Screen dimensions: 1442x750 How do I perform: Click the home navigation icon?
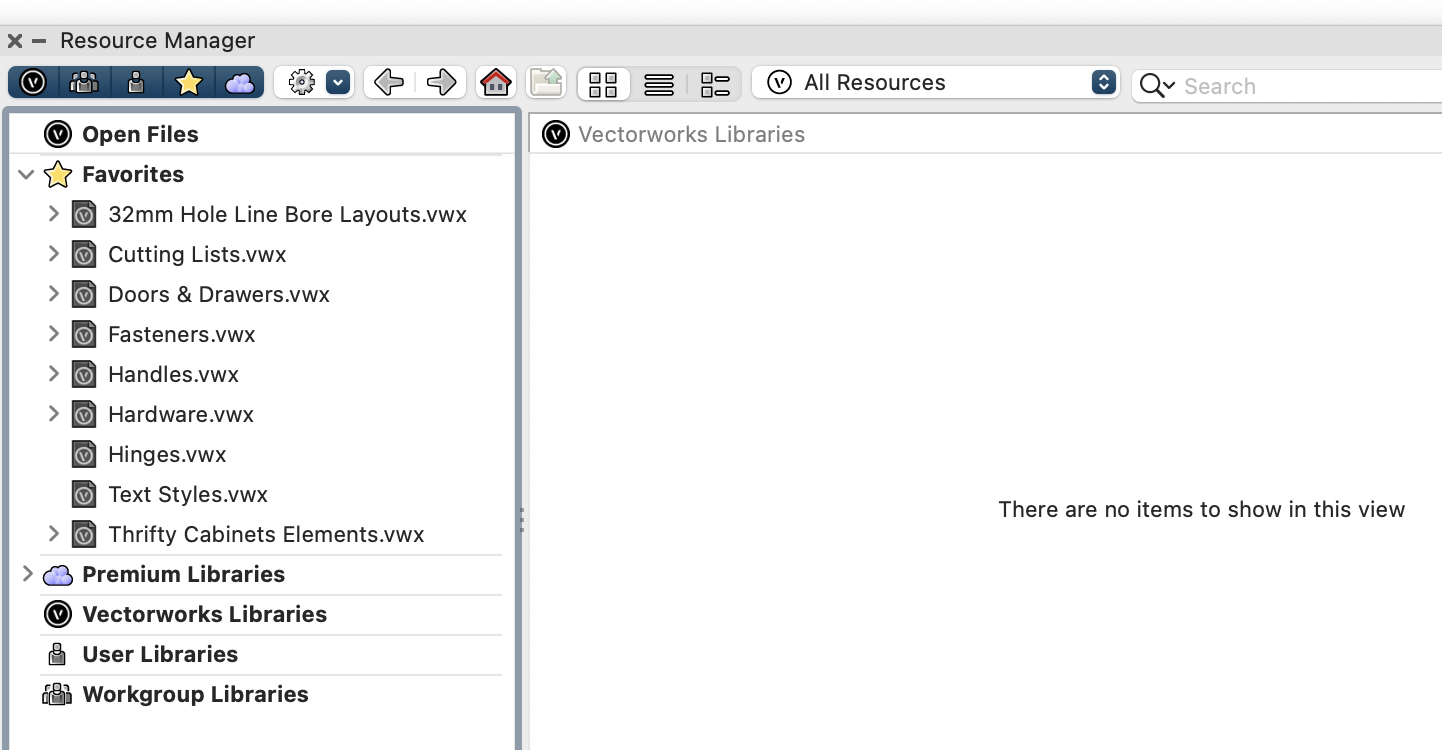point(495,82)
